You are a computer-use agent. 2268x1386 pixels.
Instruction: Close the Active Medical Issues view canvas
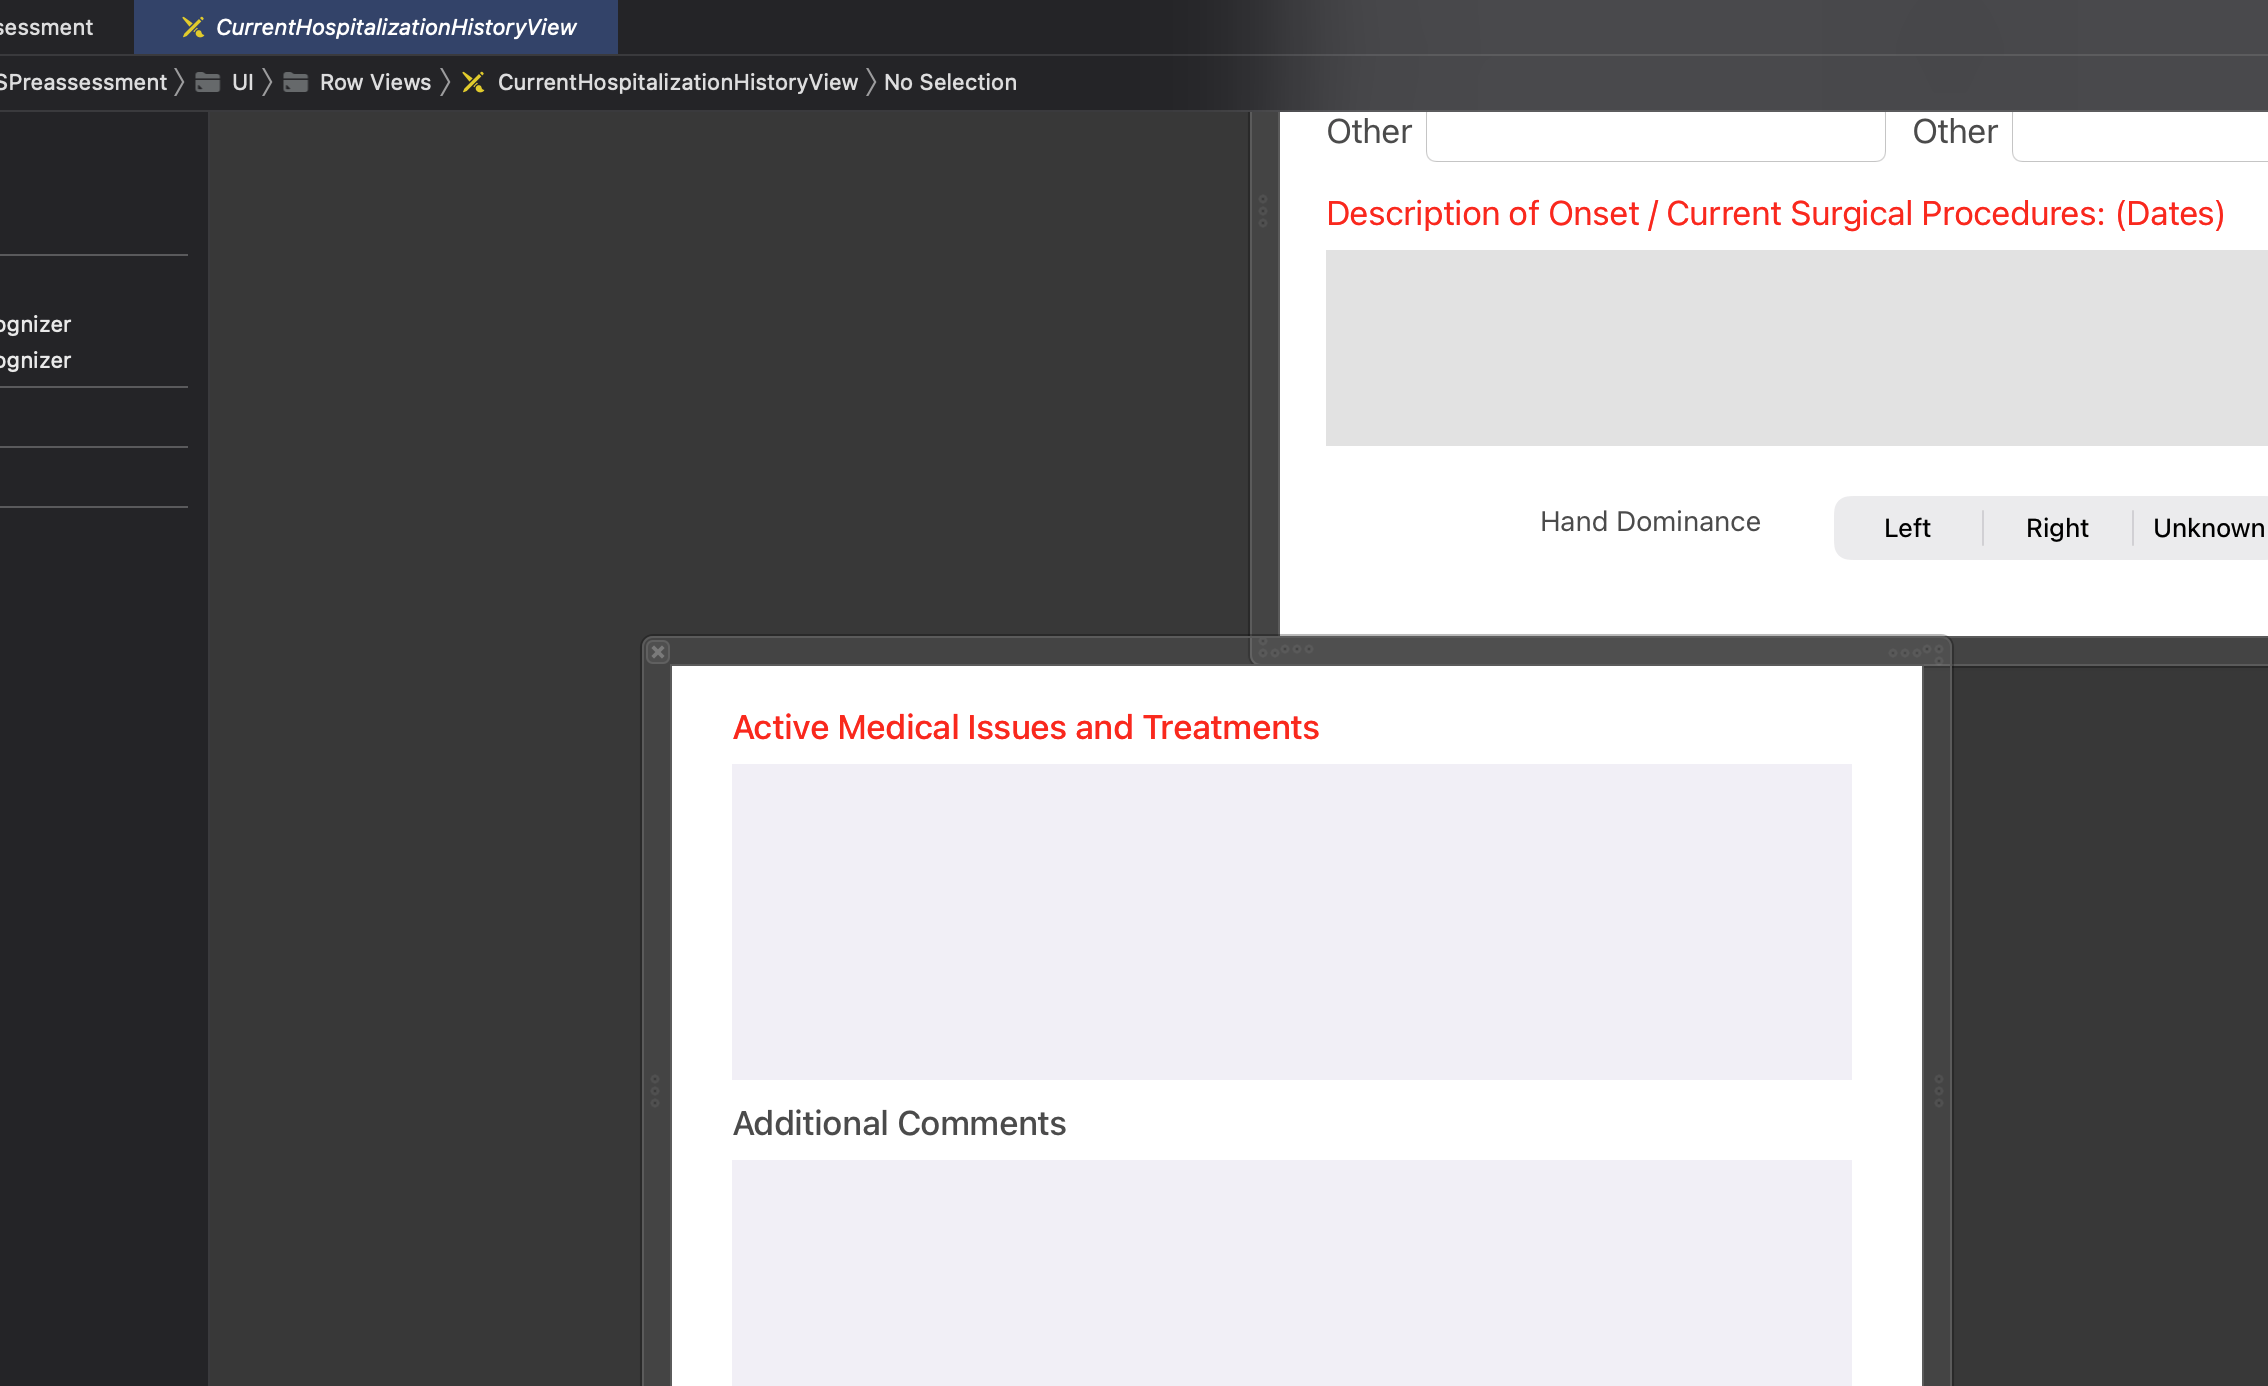658,652
